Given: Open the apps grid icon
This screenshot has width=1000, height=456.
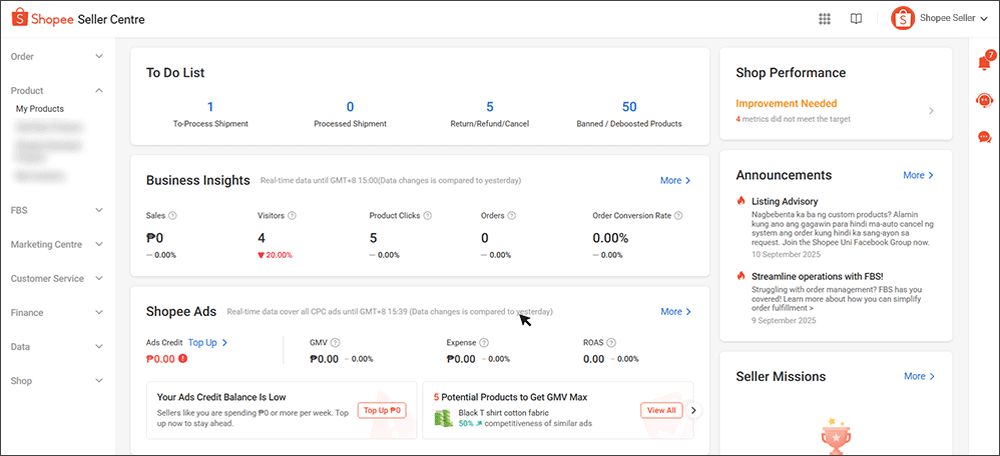Looking at the screenshot, I should pyautogui.click(x=824, y=19).
